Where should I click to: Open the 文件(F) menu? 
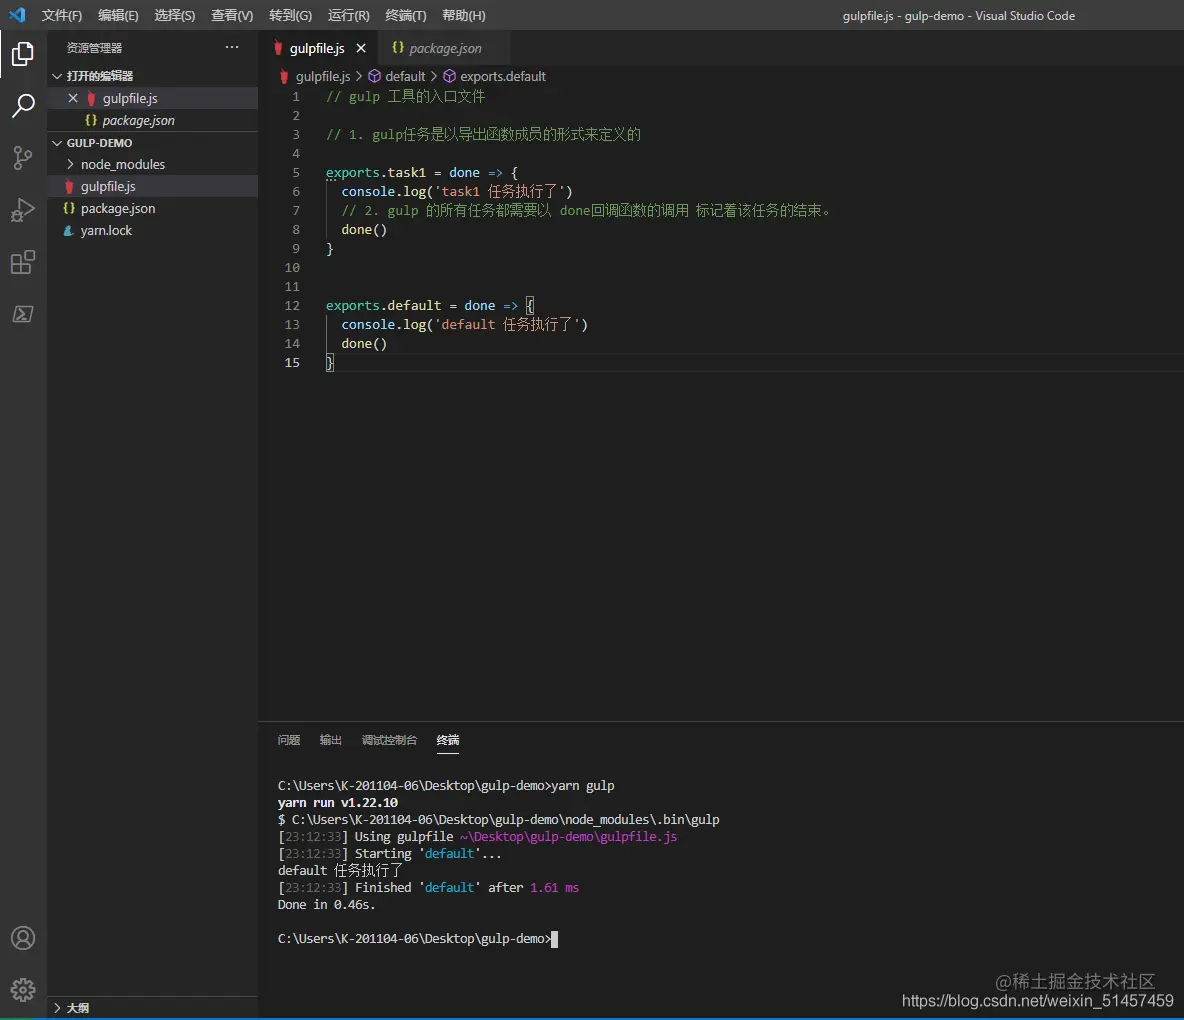[x=62, y=15]
